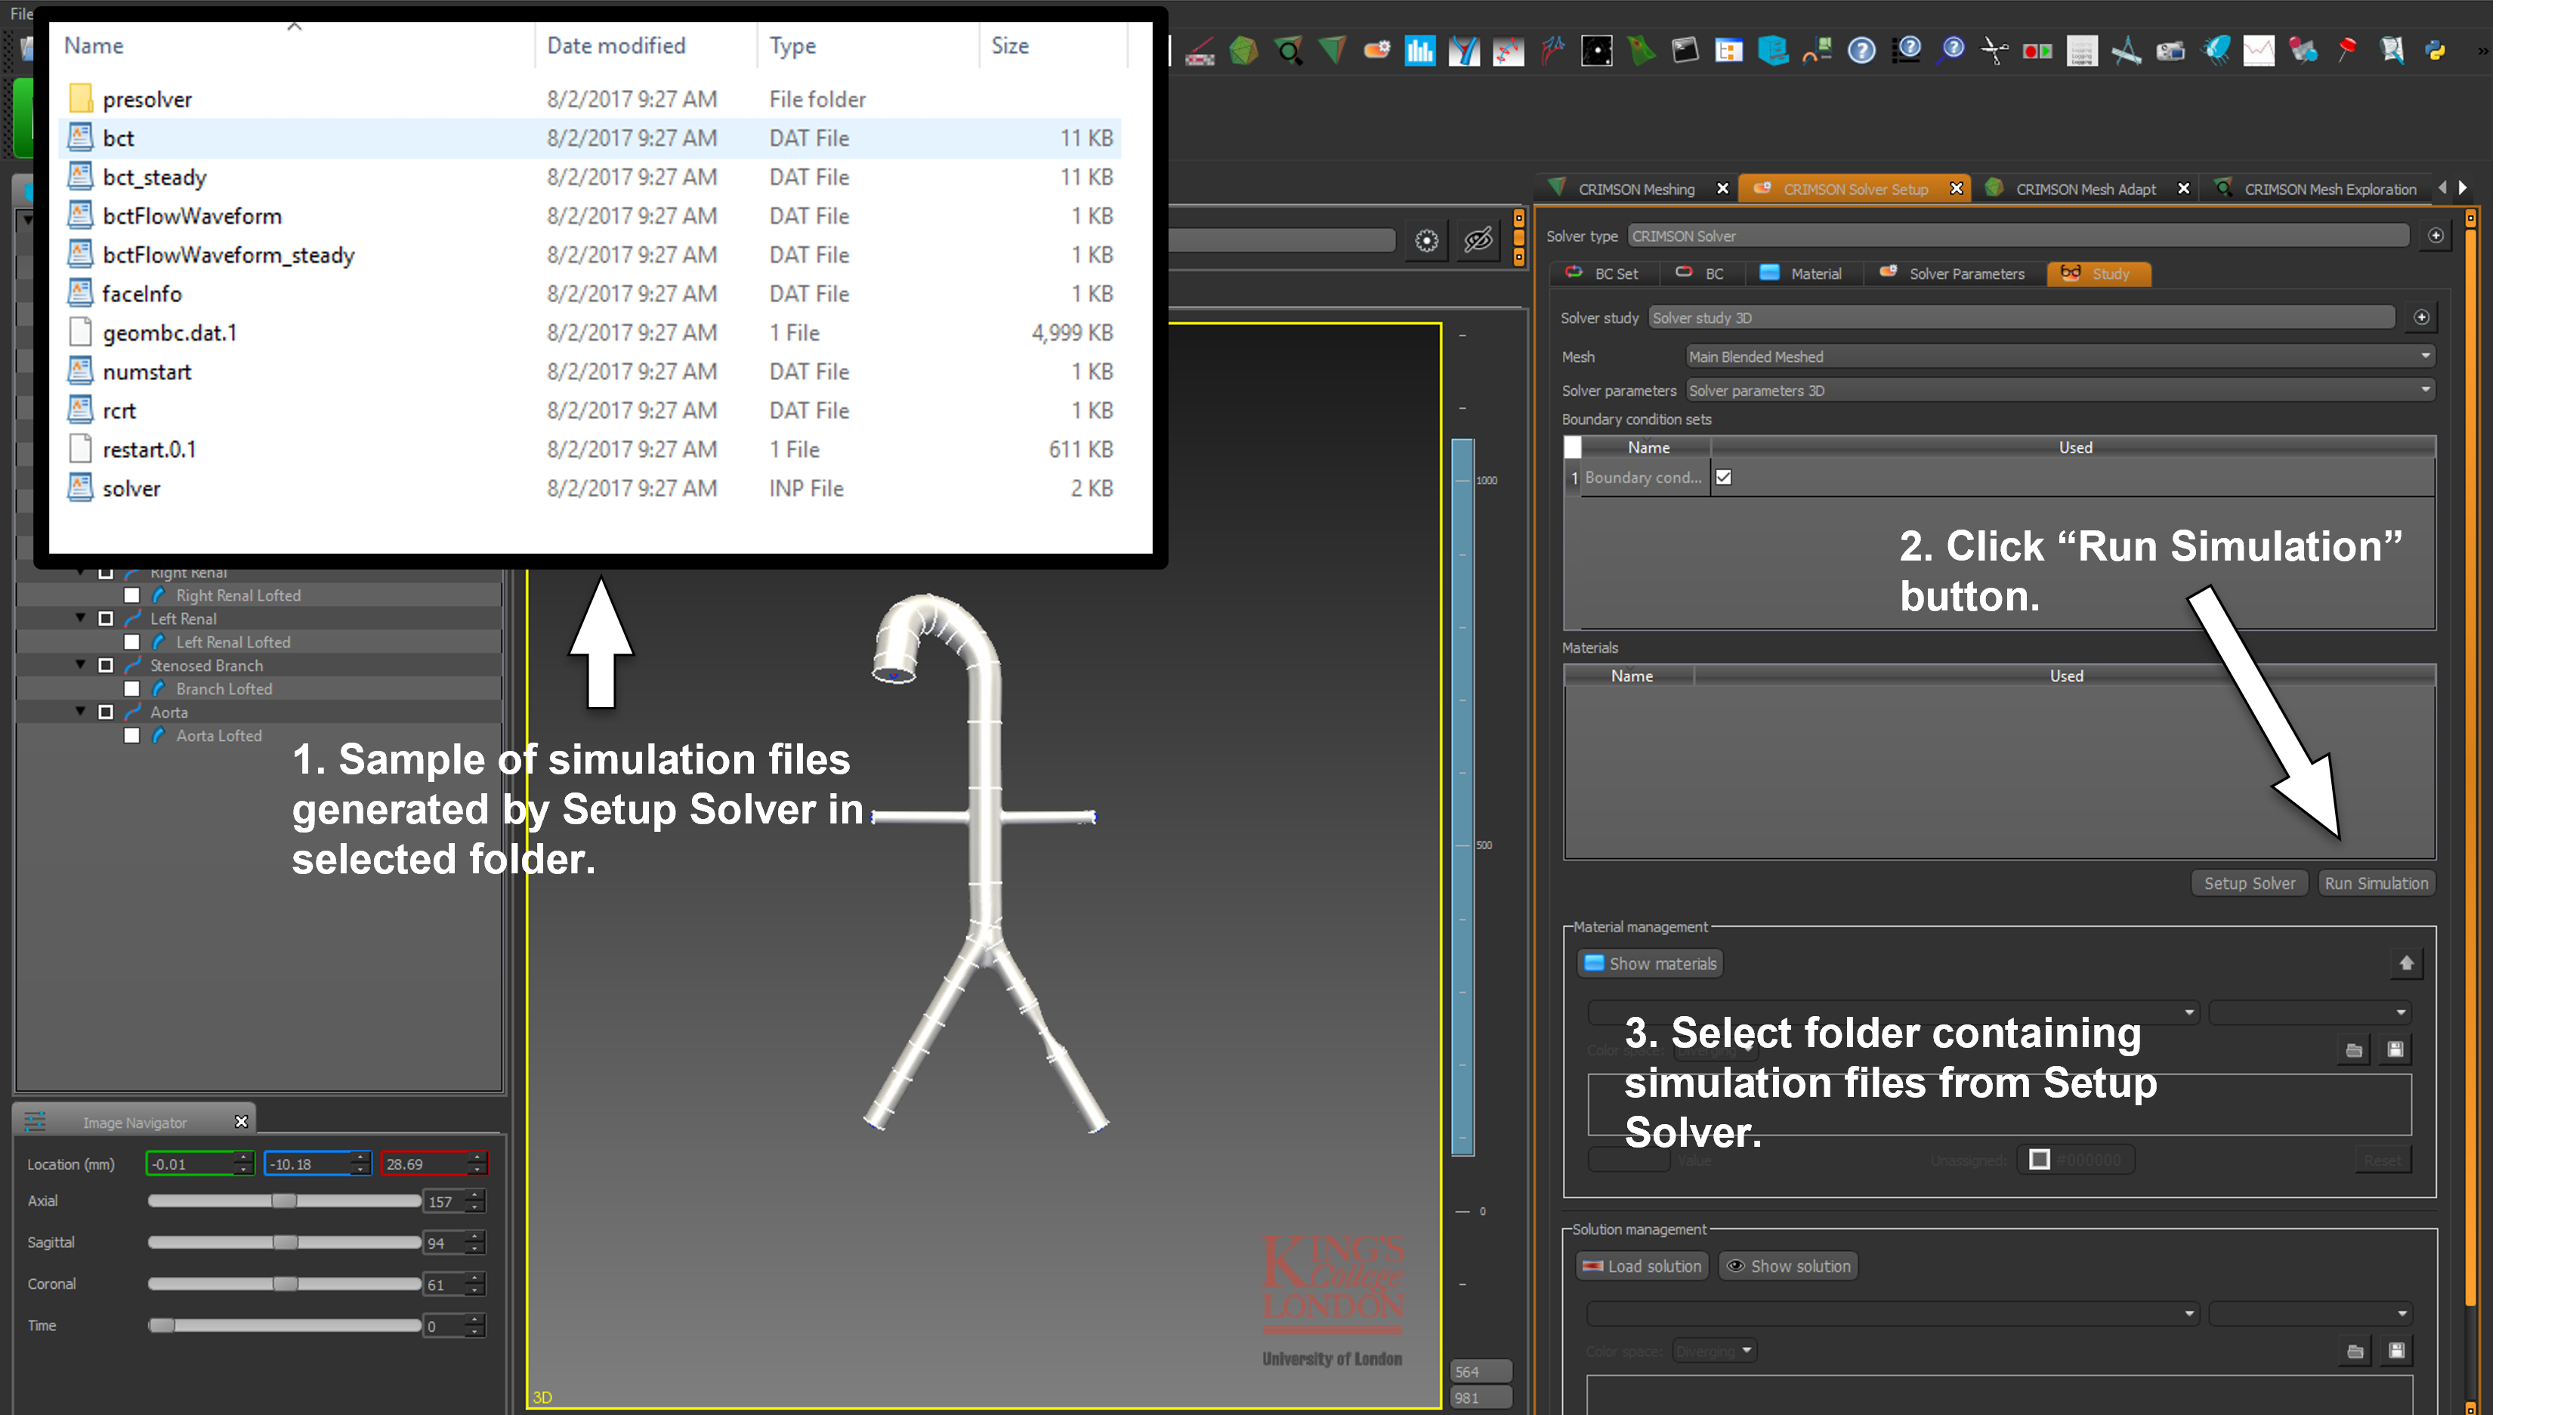This screenshot has height=1415, width=2576.
Task: Click the Load solution button
Action: [x=1641, y=1266]
